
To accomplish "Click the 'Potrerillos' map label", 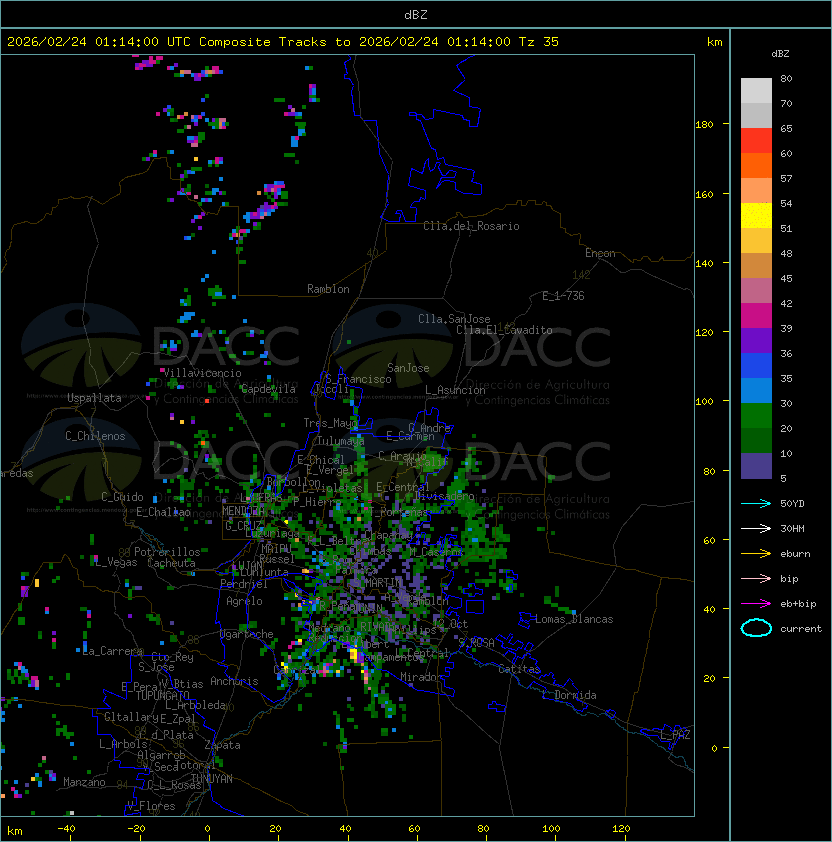I will click(167, 552).
